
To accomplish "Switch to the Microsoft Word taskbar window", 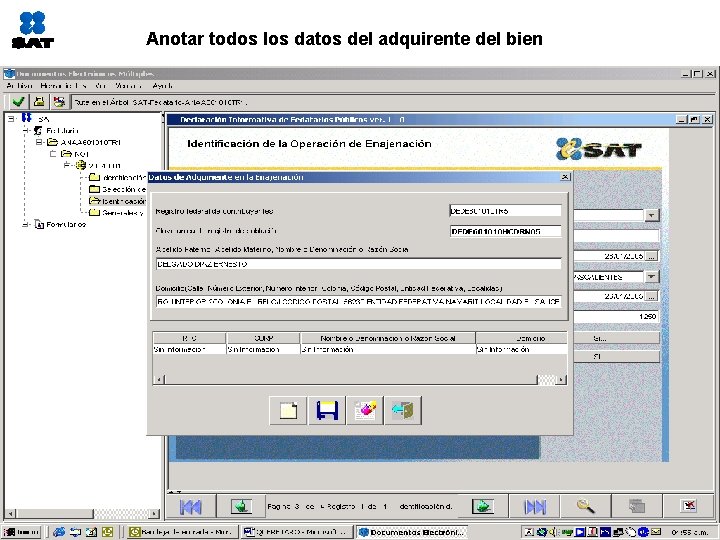I will pyautogui.click(x=296, y=532).
